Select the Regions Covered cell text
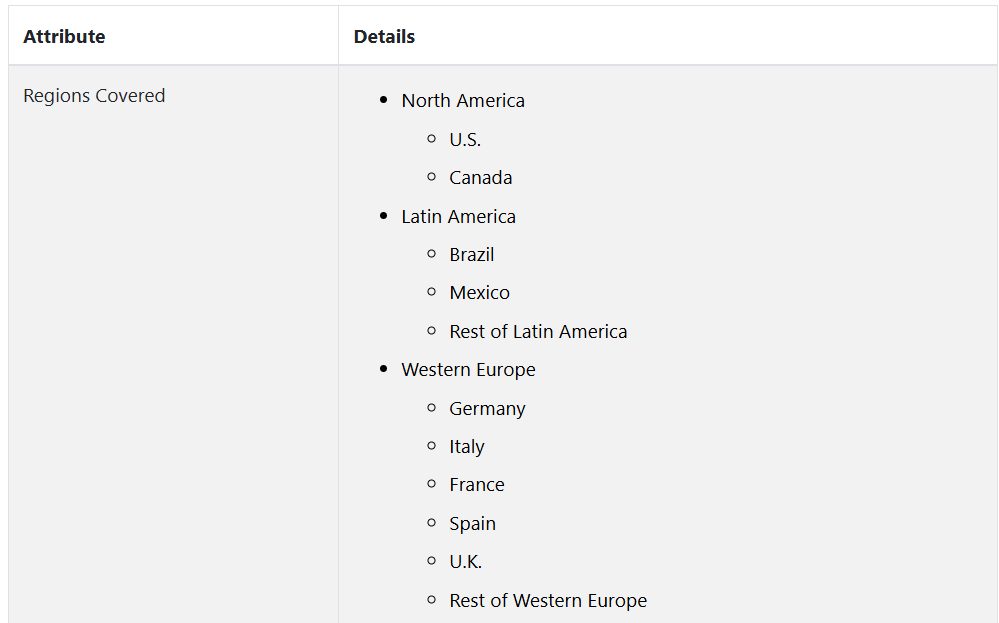This screenshot has width=999, height=623. click(94, 96)
